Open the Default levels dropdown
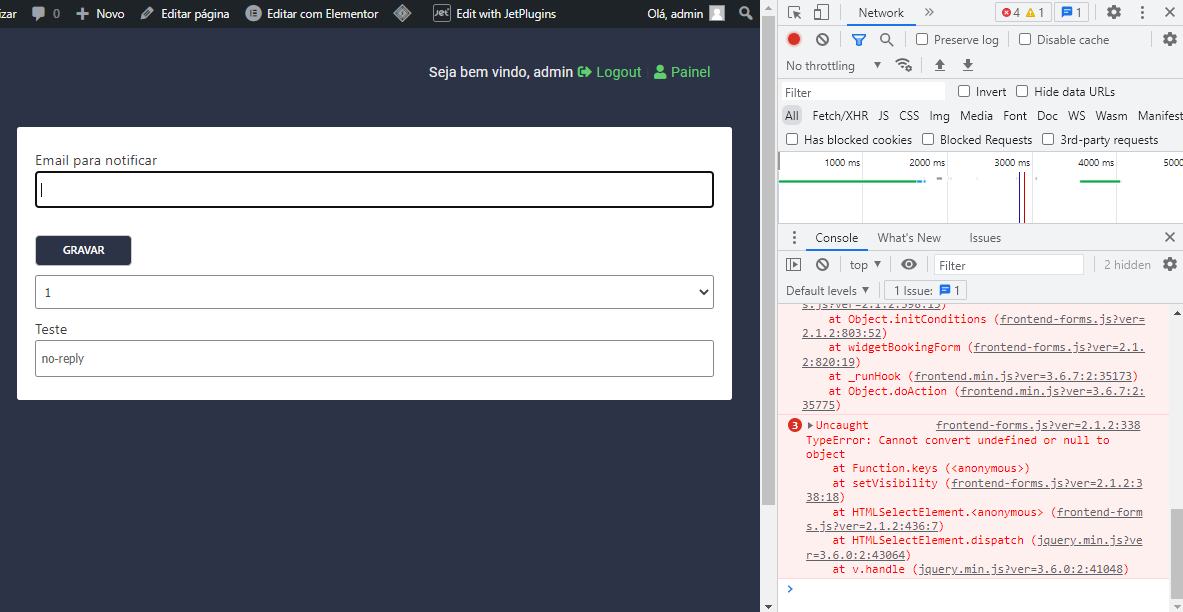 click(x=827, y=290)
